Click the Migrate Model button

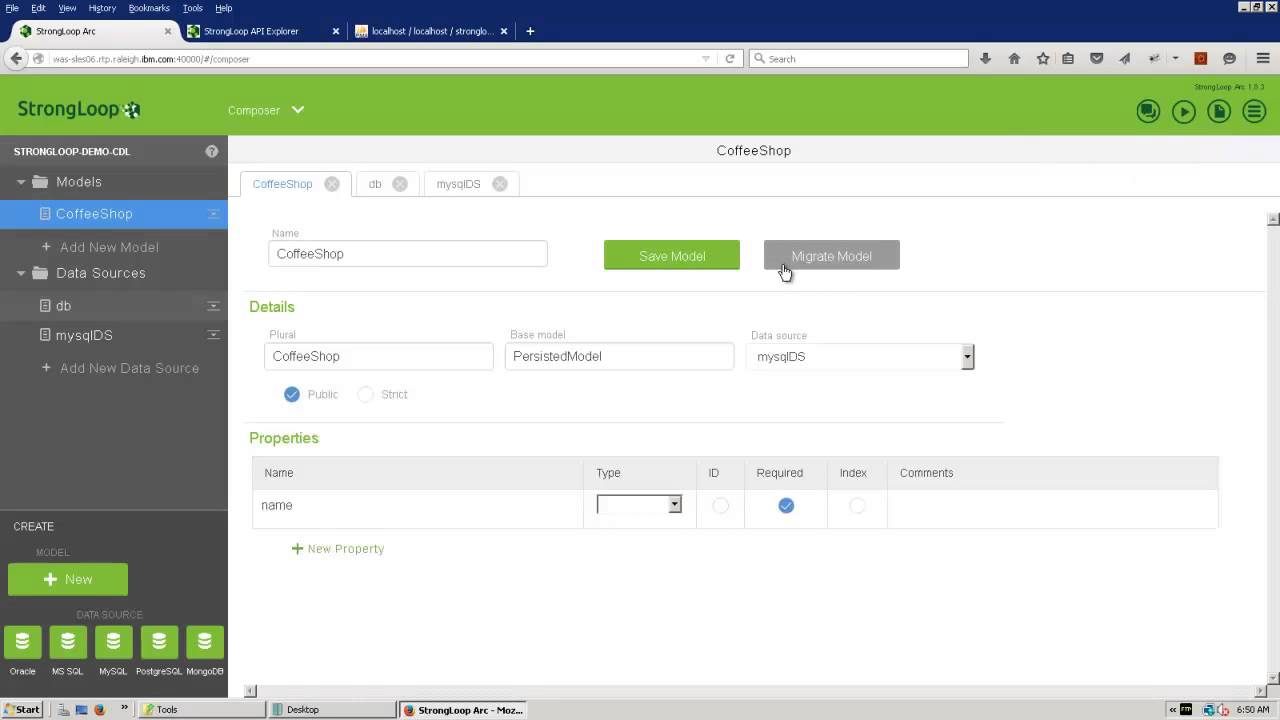click(832, 256)
